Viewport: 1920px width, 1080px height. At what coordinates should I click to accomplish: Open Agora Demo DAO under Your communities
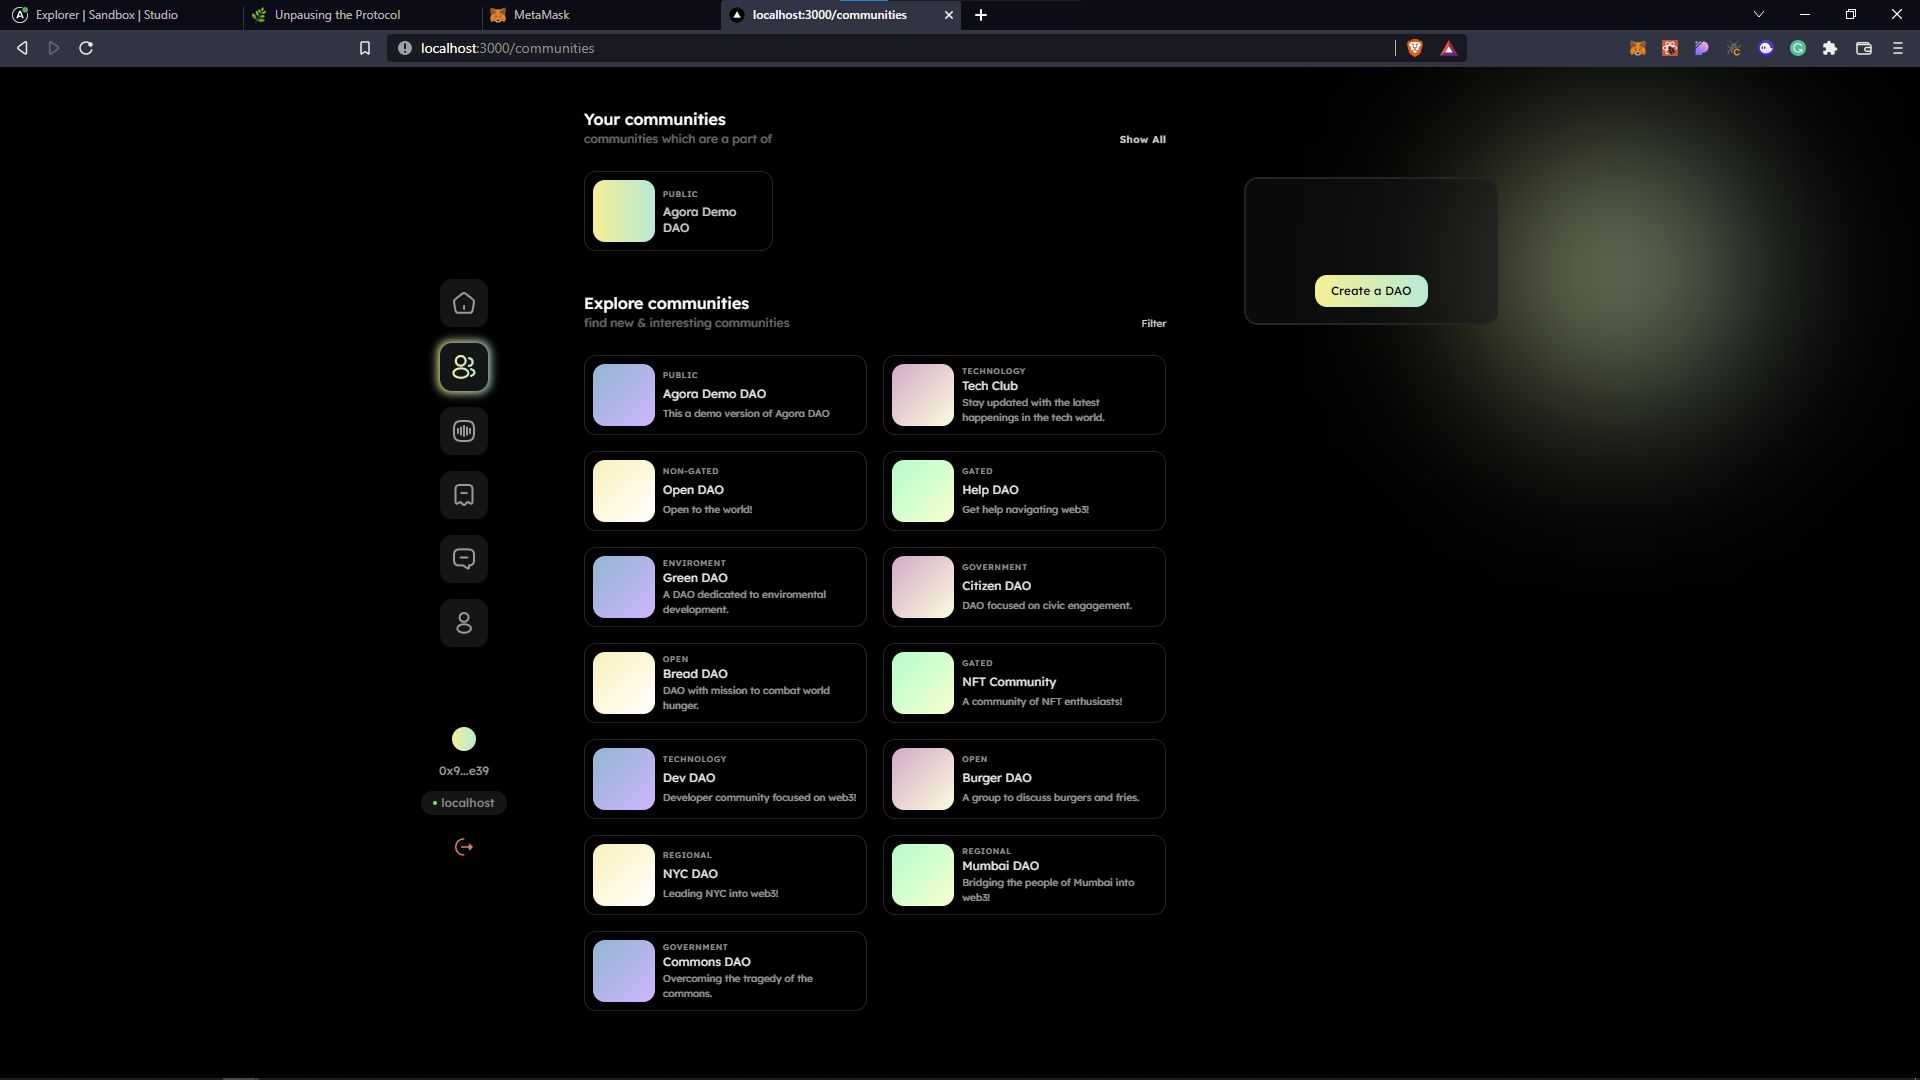pyautogui.click(x=678, y=211)
